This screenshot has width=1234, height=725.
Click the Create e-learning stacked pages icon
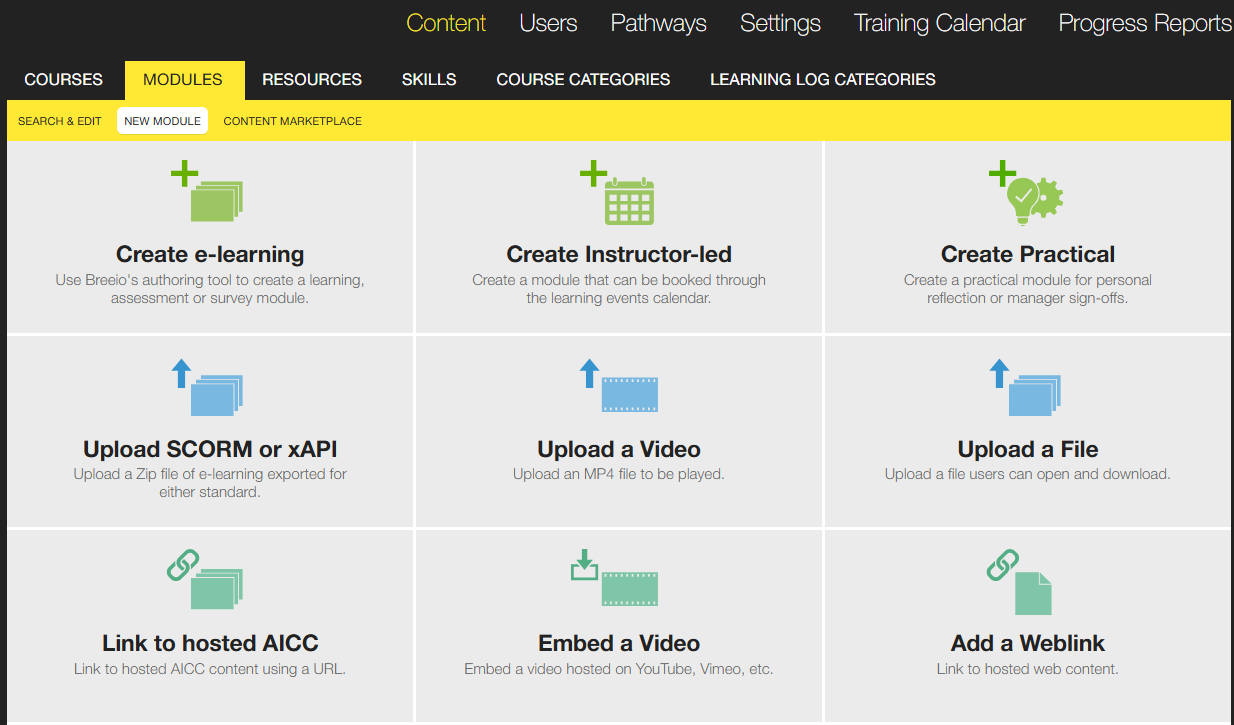(209, 194)
